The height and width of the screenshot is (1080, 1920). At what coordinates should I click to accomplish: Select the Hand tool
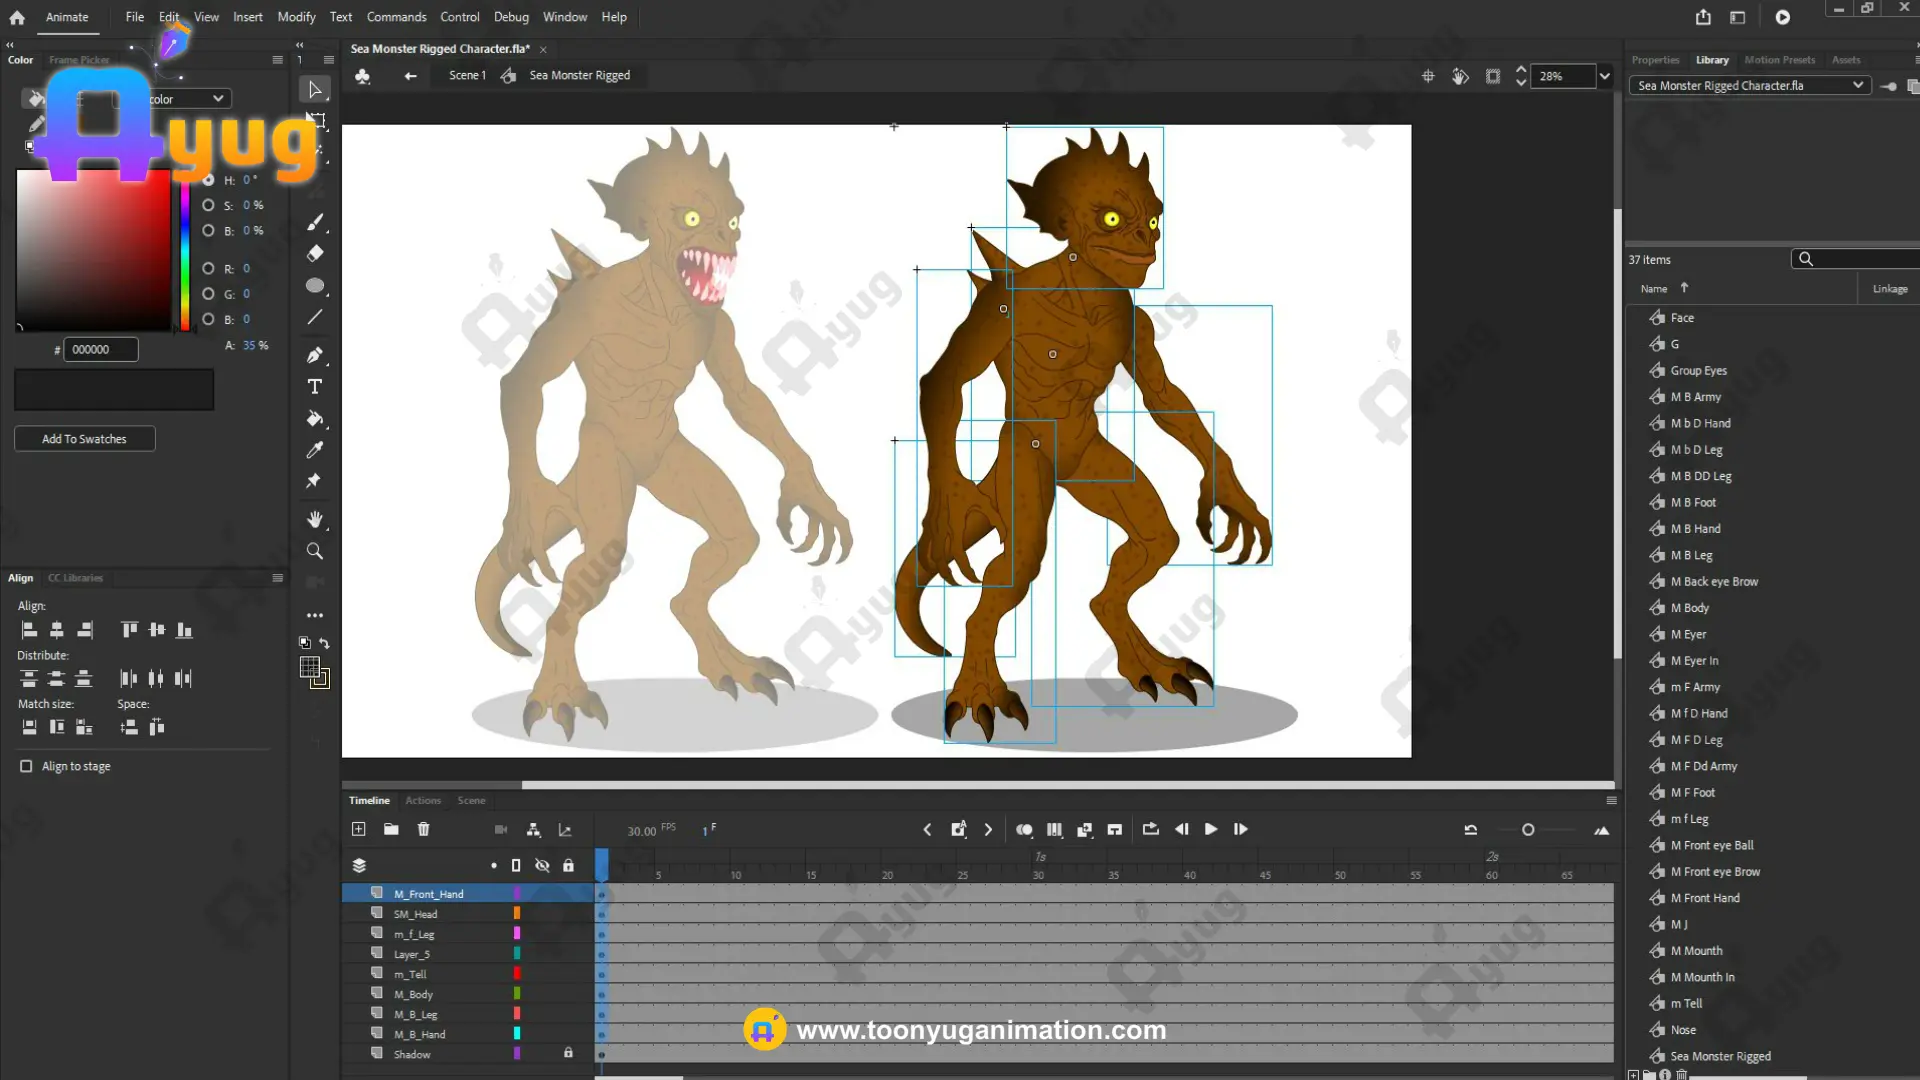[x=315, y=519]
